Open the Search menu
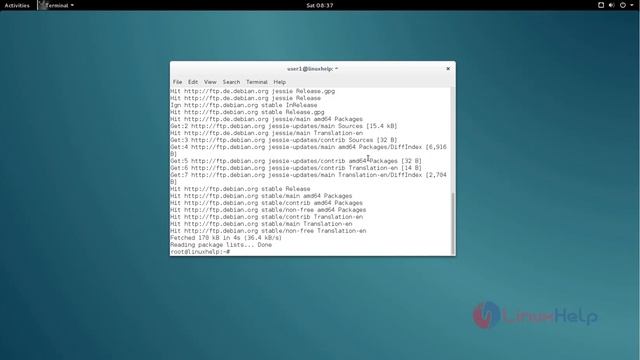640x360 pixels. click(x=231, y=82)
